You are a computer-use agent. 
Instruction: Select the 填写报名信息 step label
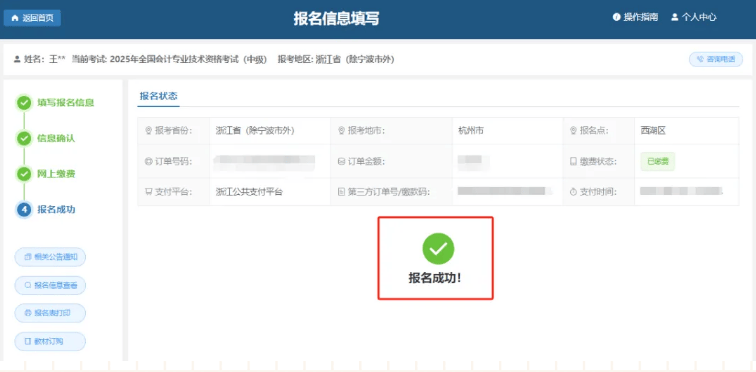66,103
